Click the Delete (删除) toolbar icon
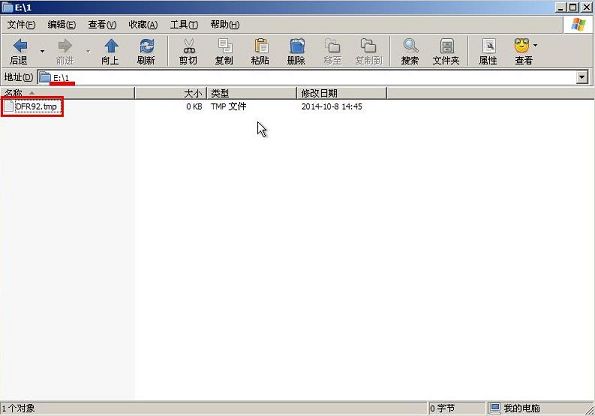The width and height of the screenshot is (595, 416). click(297, 46)
